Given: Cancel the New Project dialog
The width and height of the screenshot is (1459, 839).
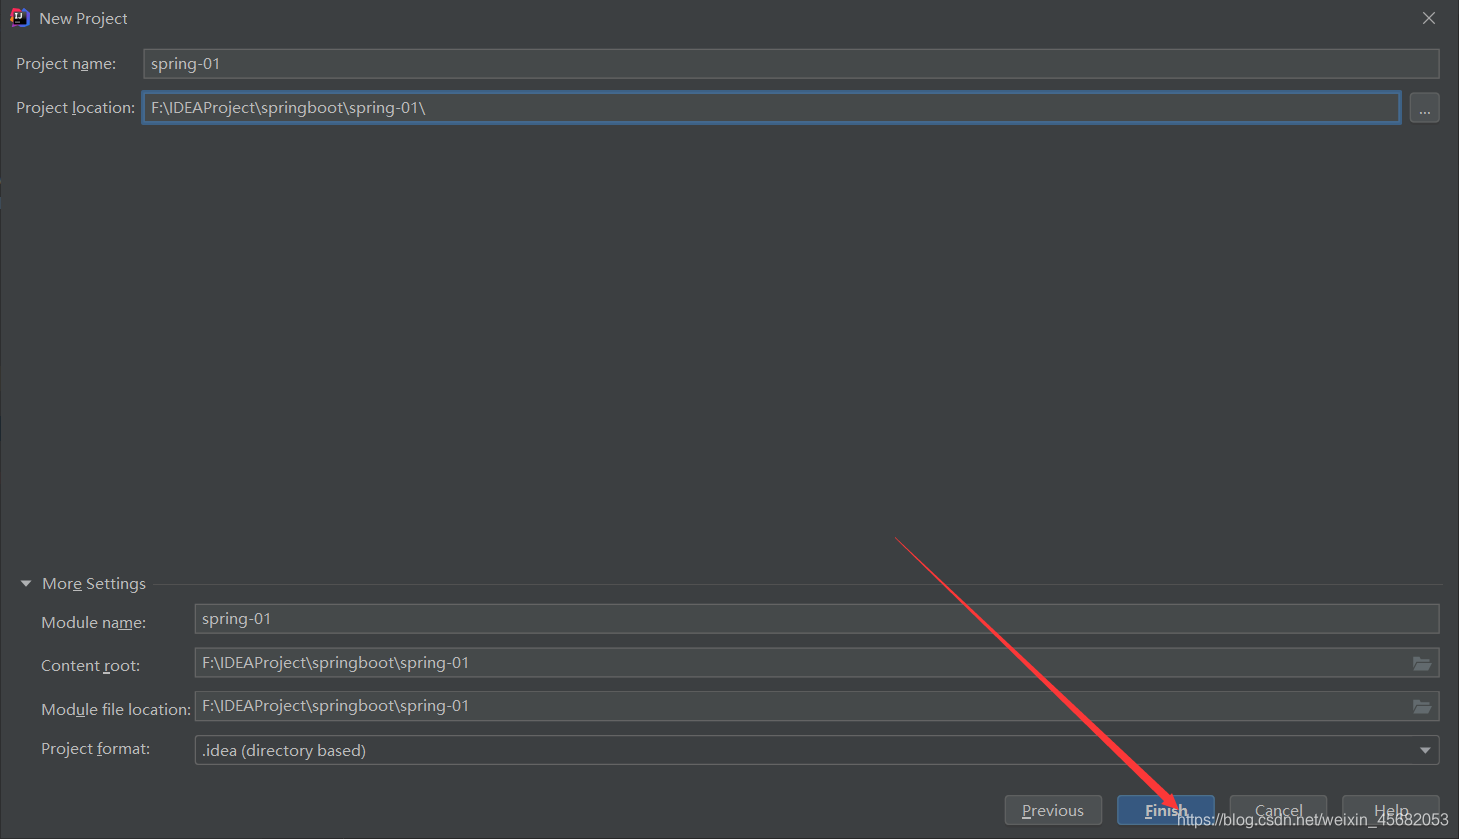Looking at the screenshot, I should tap(1278, 810).
